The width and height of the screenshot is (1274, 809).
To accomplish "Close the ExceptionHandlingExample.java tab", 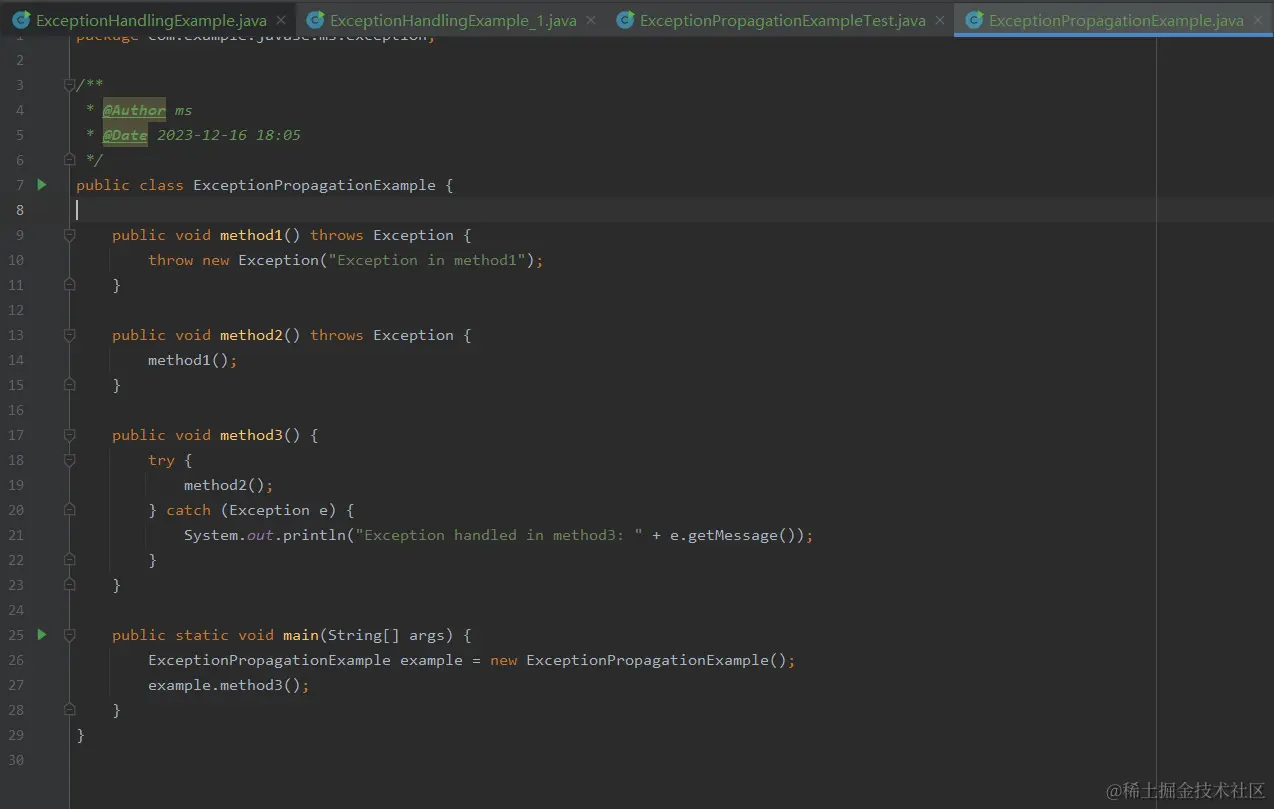I will [281, 20].
